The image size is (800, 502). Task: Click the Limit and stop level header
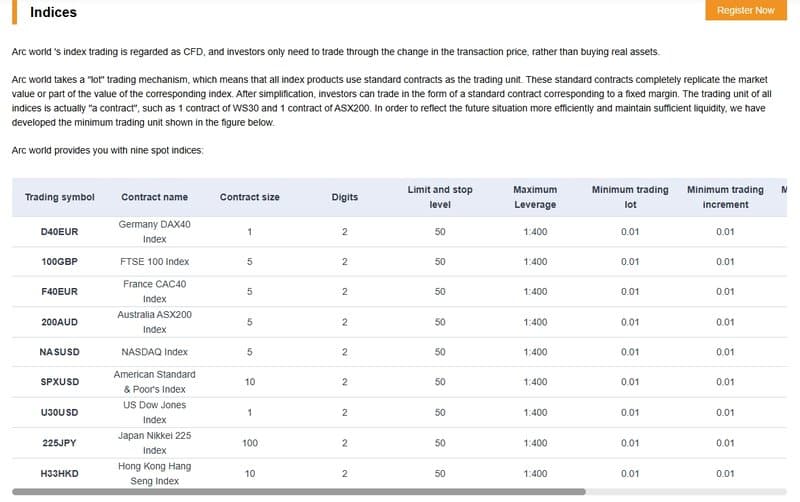pos(440,197)
